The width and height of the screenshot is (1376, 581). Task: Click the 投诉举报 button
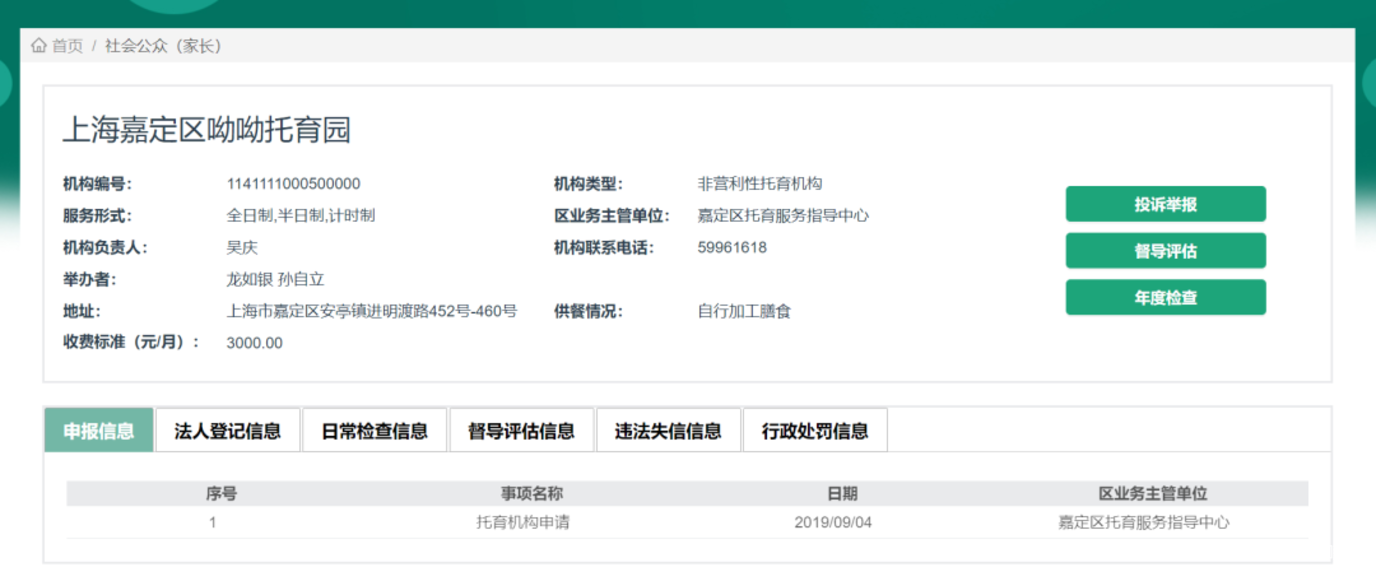1166,204
